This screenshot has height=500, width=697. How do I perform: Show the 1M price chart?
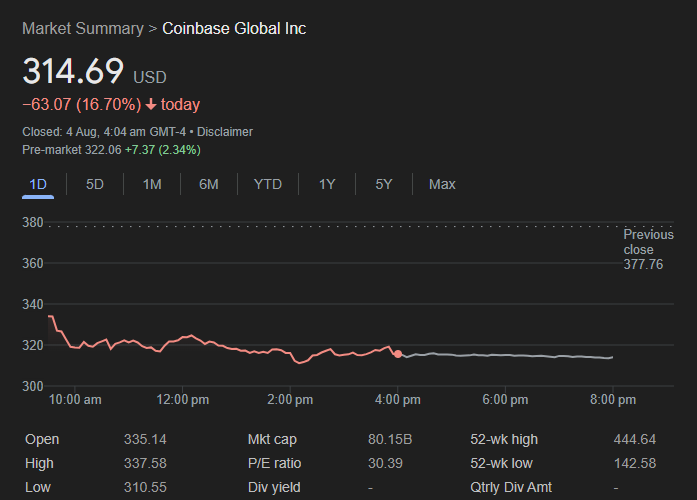[152, 184]
